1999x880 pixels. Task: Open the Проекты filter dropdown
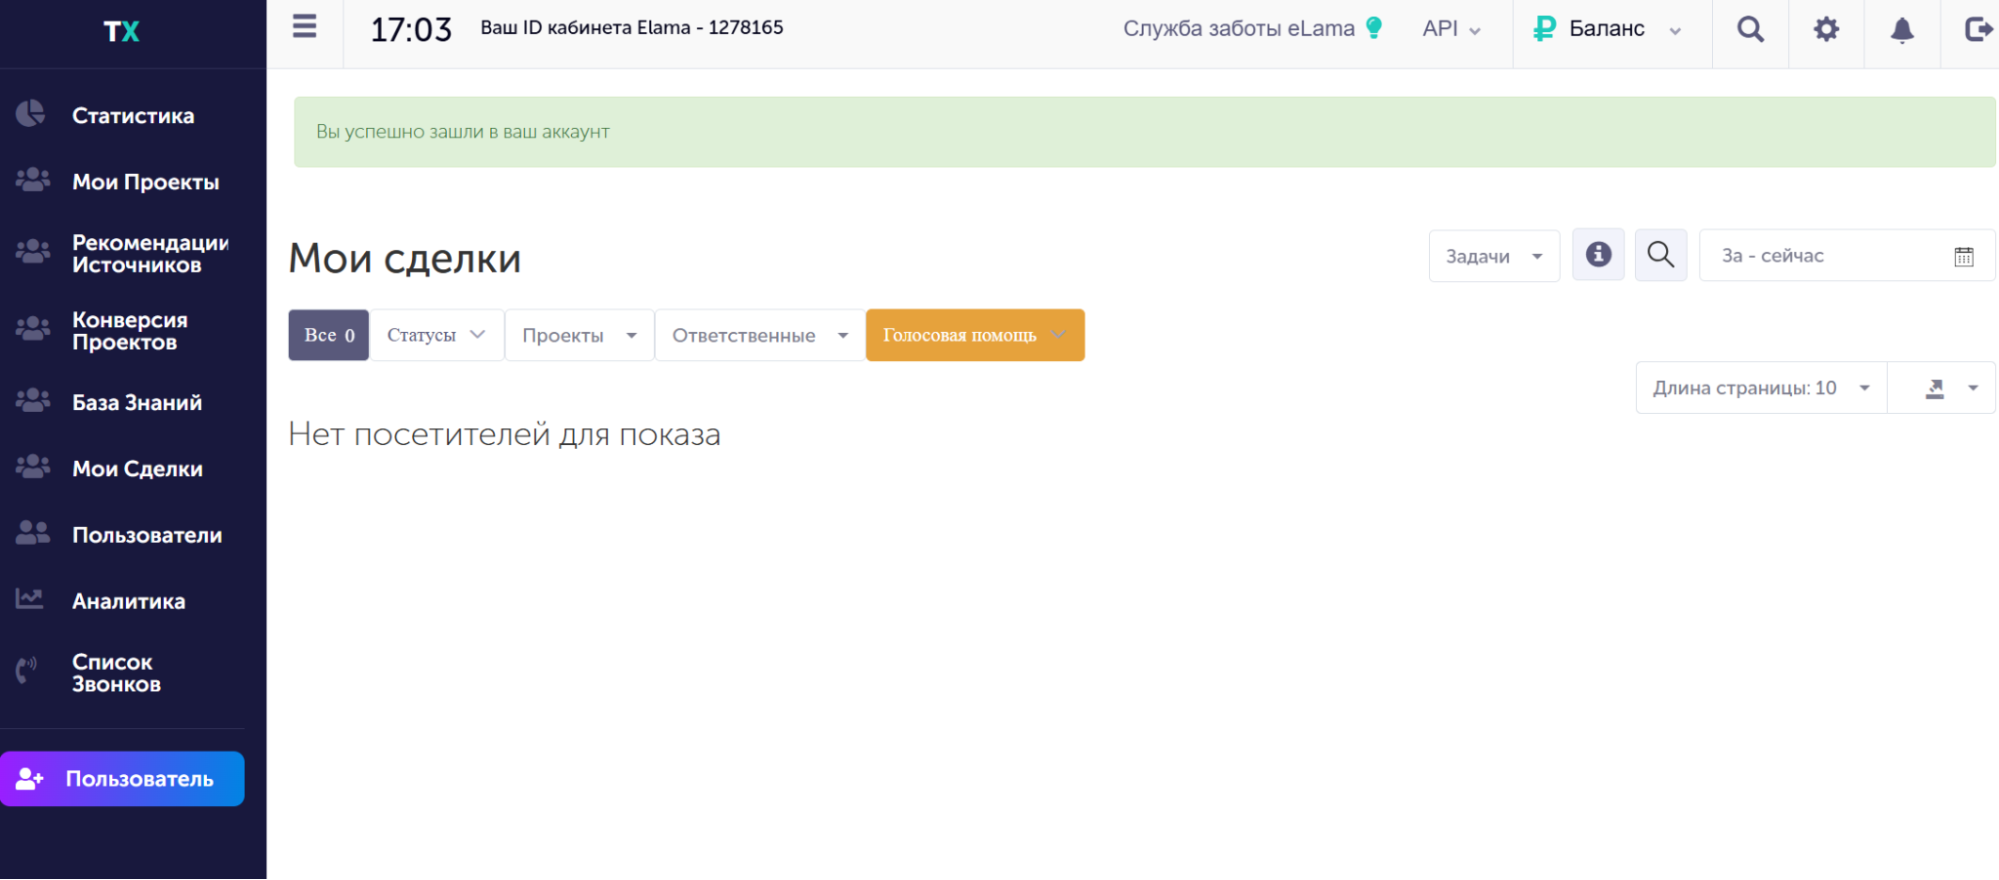coord(579,335)
